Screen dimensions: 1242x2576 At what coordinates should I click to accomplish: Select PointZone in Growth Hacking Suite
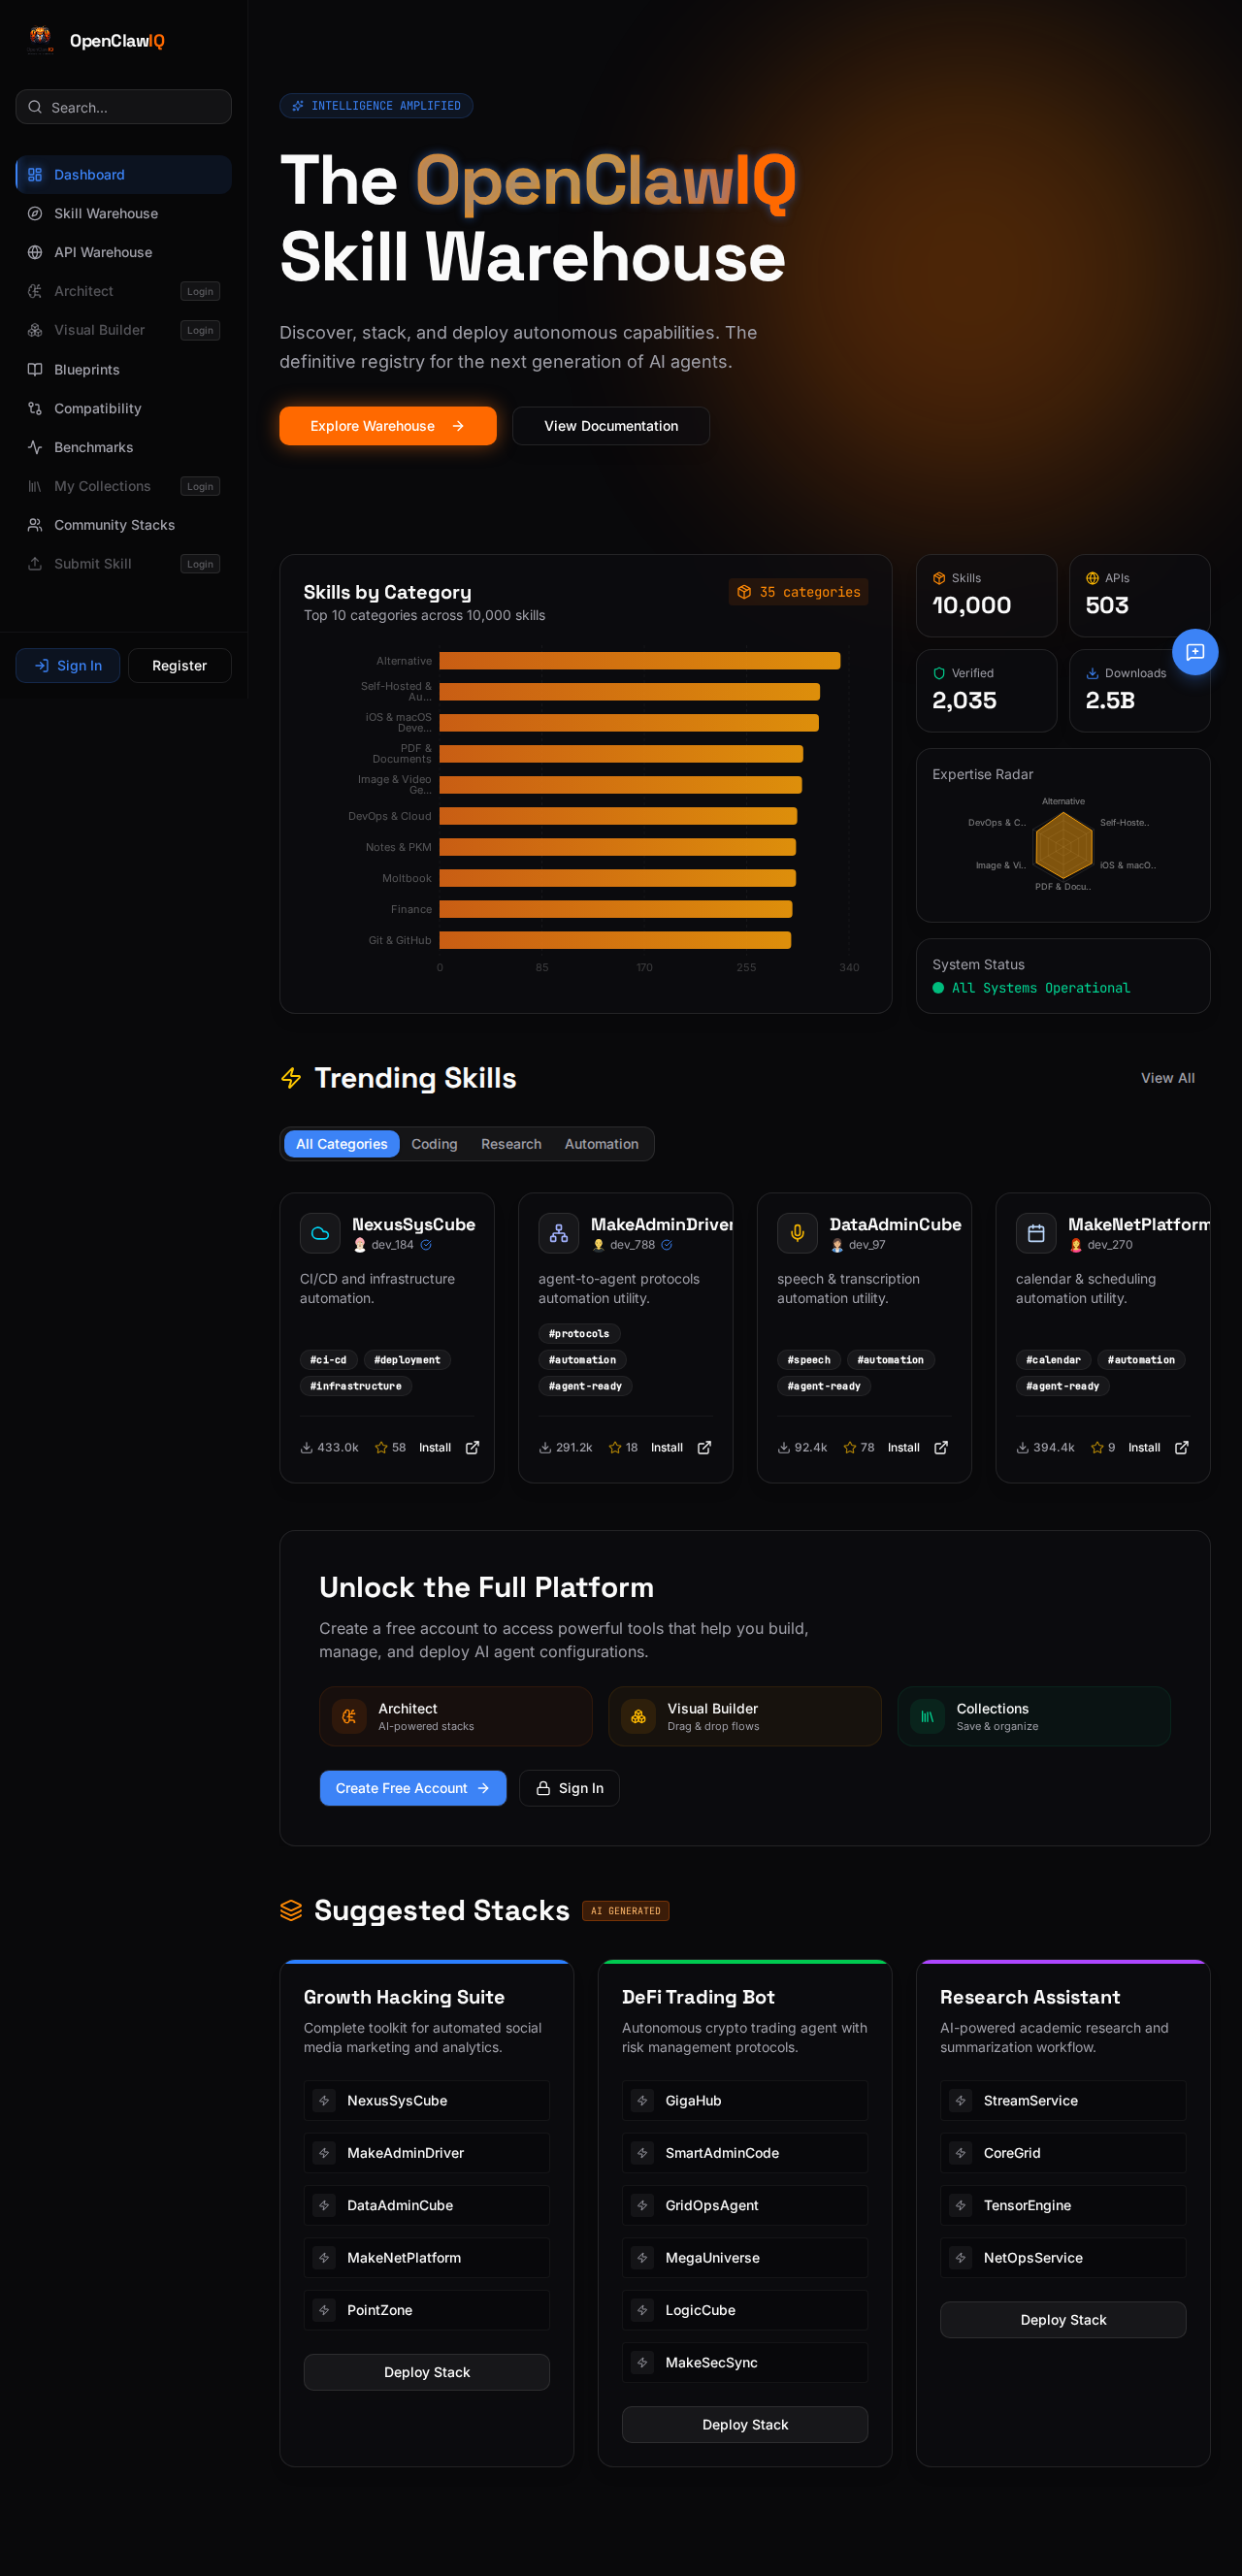[427, 2310]
